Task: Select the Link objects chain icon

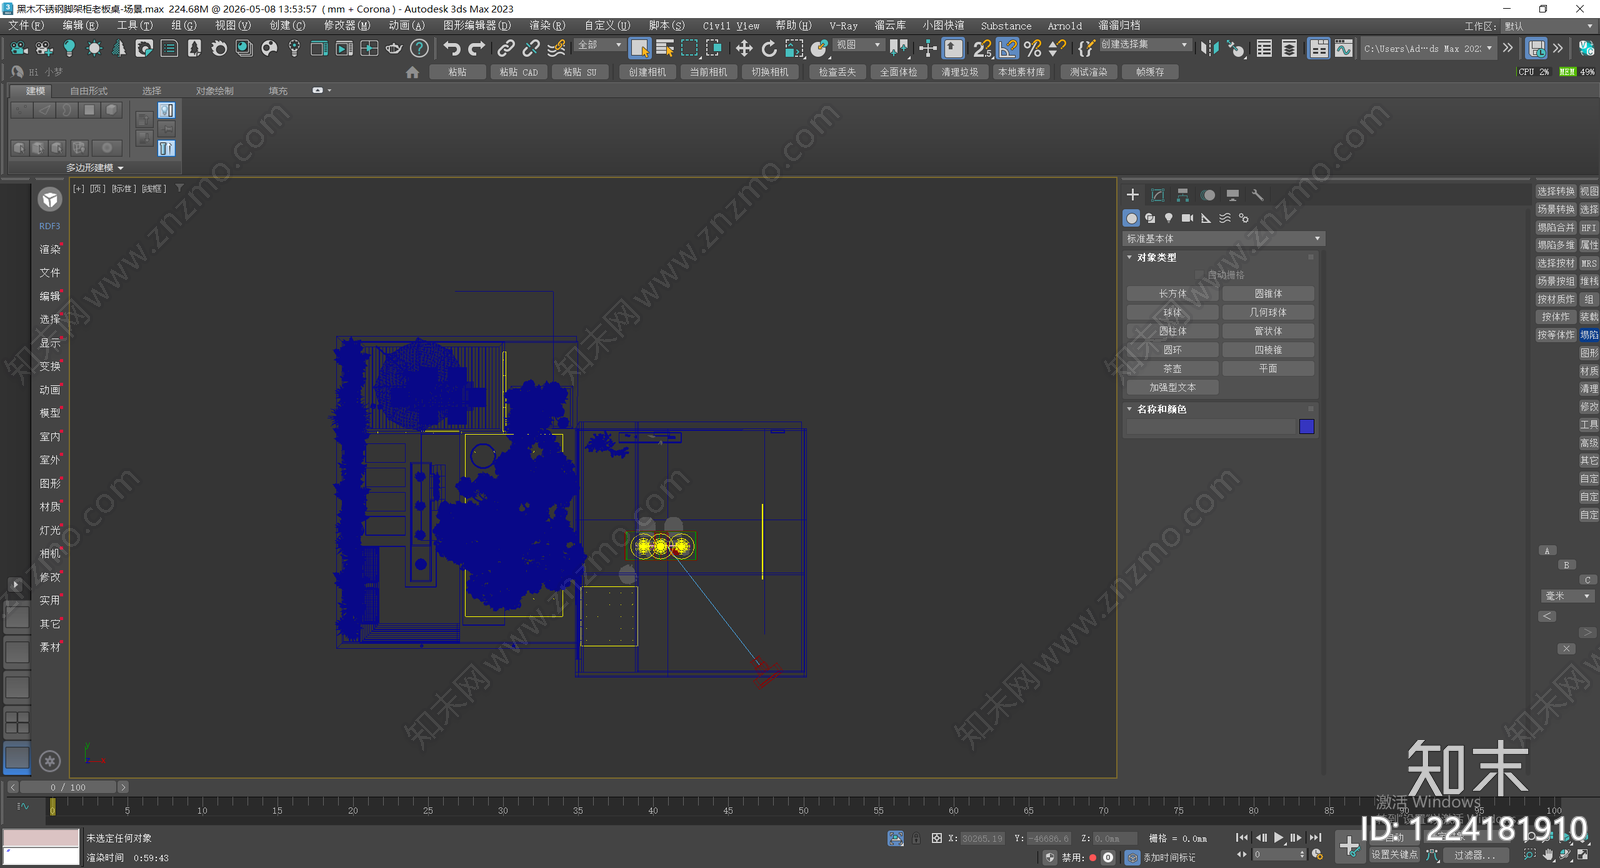Action: click(506, 48)
